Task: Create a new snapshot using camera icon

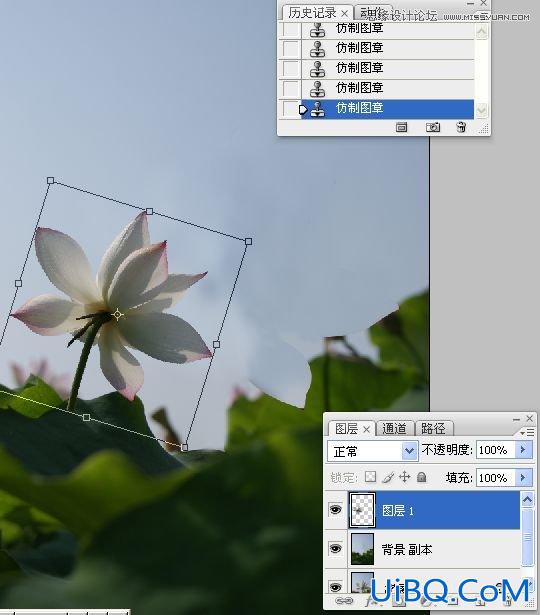Action: 433,127
